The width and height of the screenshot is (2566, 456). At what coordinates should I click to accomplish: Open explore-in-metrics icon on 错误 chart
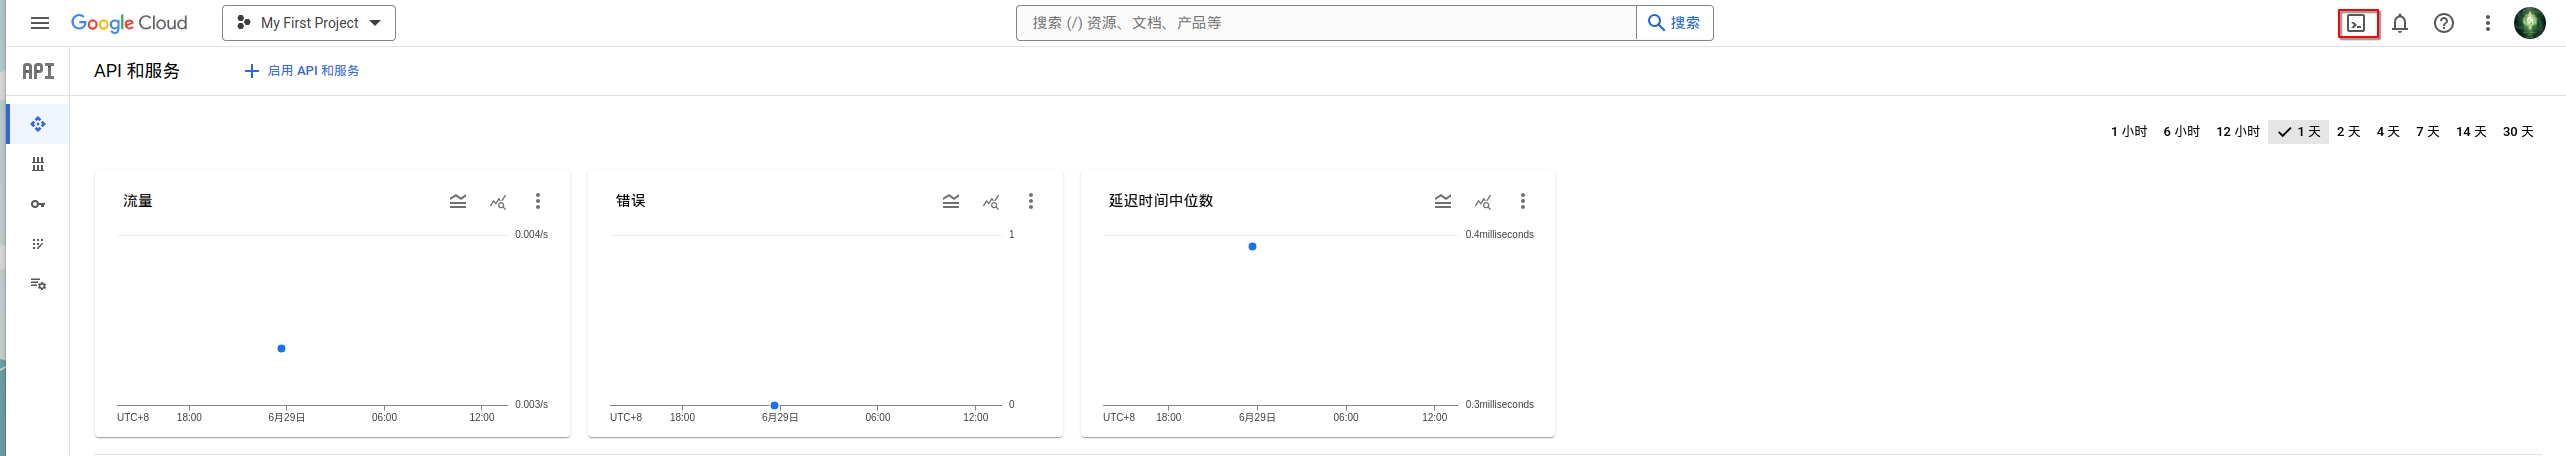click(991, 201)
